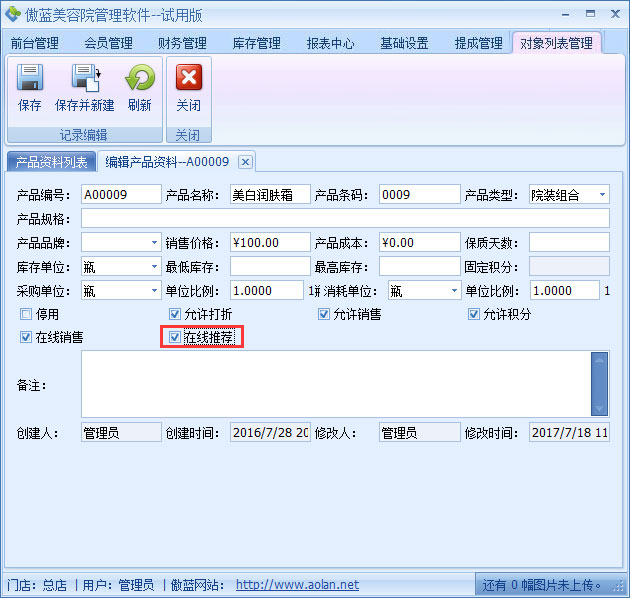Click the 产品条码 field 0009
This screenshot has height=598, width=630.
419,195
